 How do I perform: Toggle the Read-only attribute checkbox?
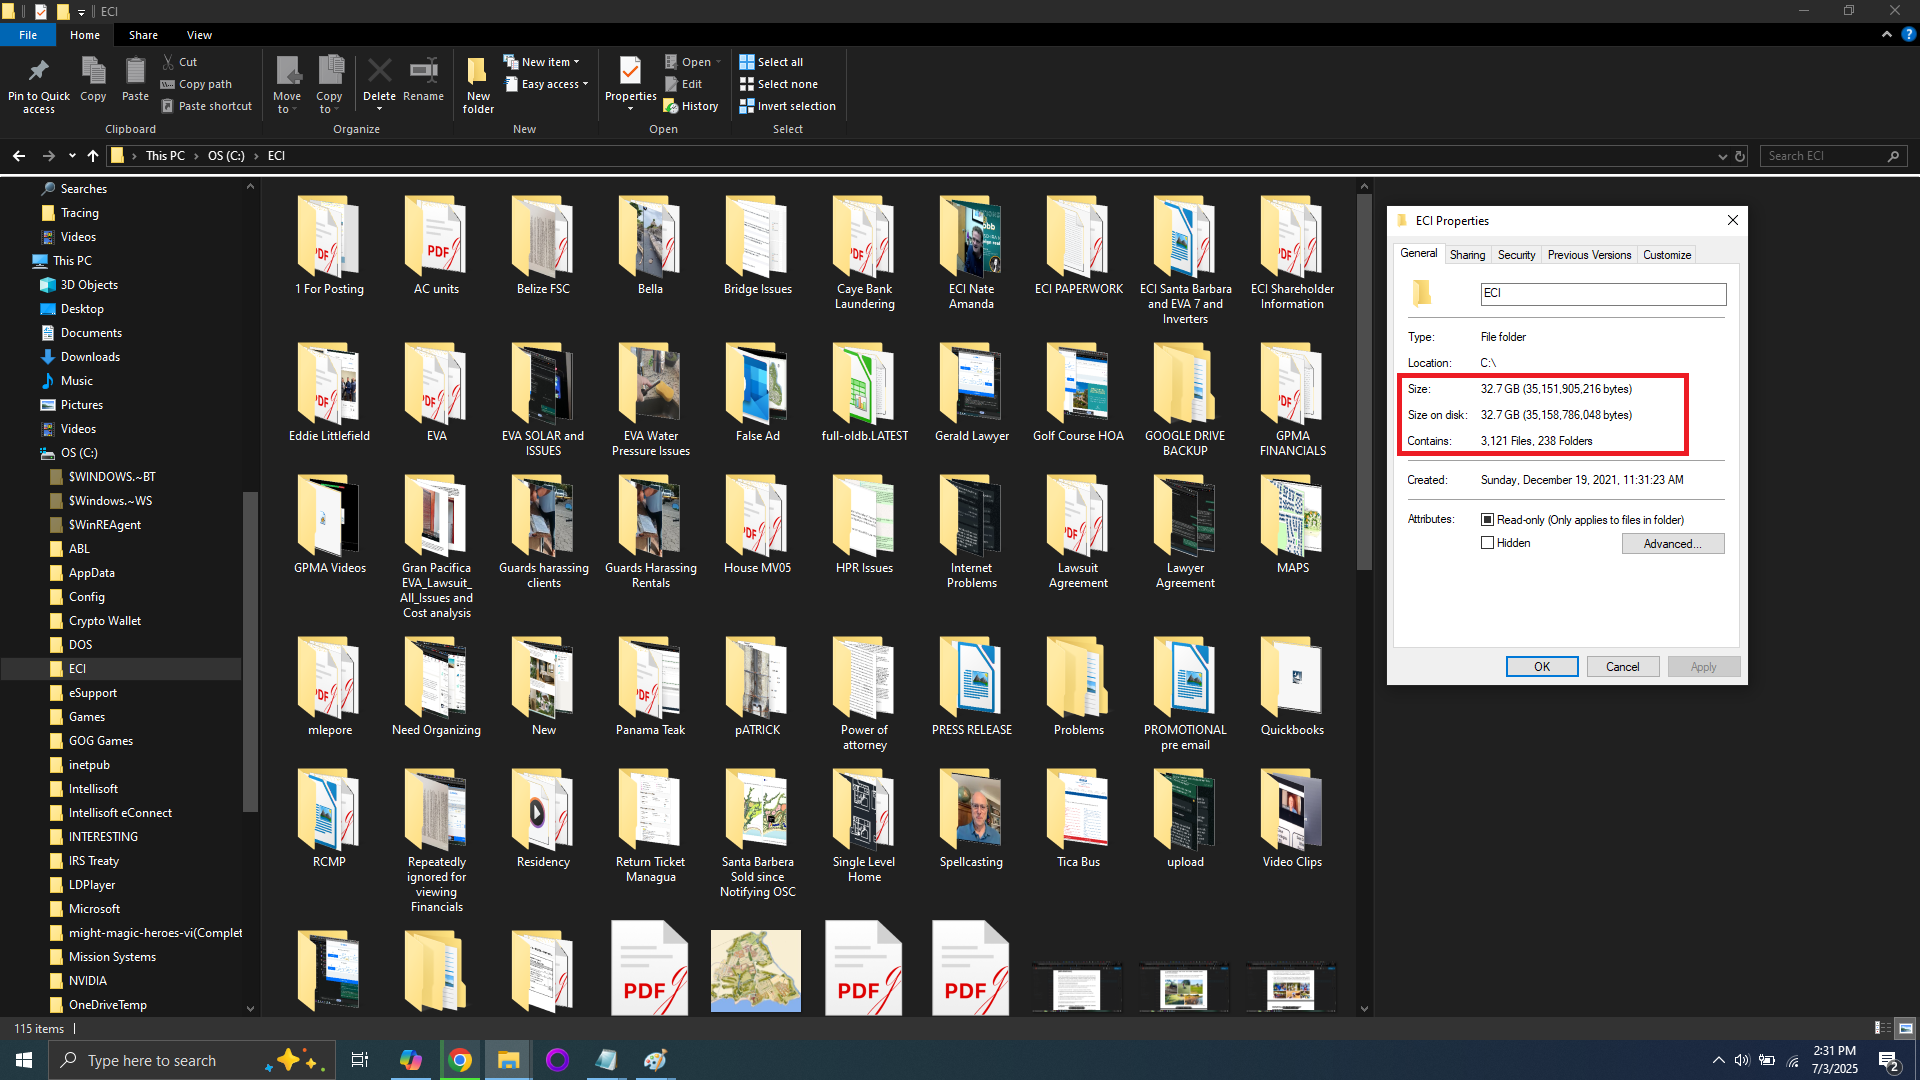[1488, 520]
